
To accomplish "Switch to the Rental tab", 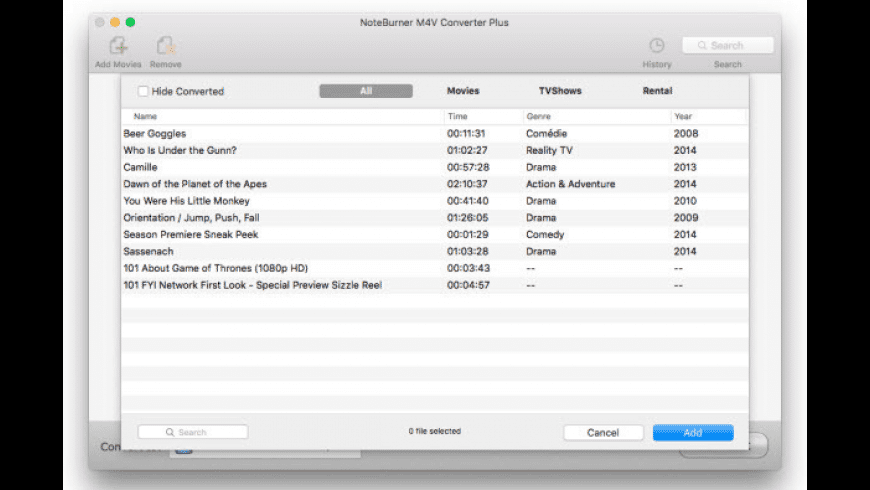I will click(657, 91).
